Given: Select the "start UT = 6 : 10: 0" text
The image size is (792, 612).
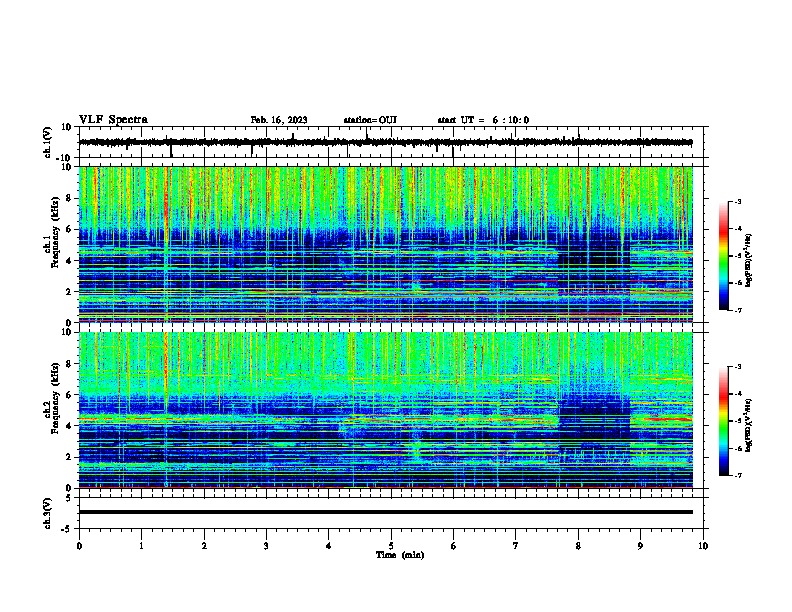Looking at the screenshot, I should (x=483, y=120).
